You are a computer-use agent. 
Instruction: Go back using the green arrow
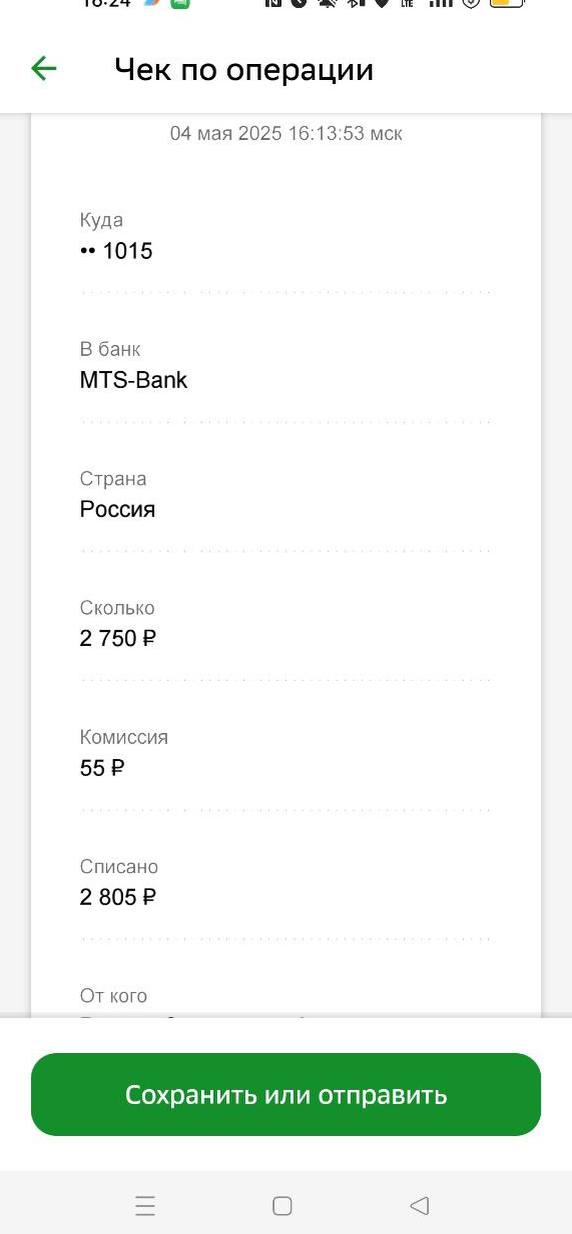tap(44, 68)
